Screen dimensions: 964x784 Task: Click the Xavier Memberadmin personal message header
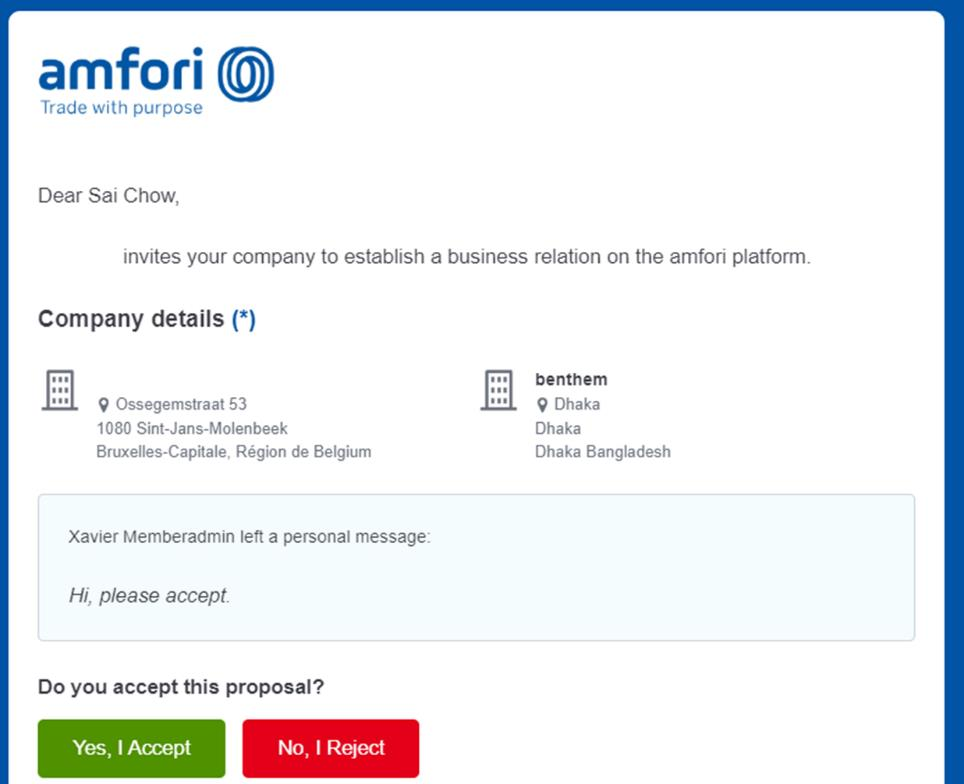[x=249, y=537]
